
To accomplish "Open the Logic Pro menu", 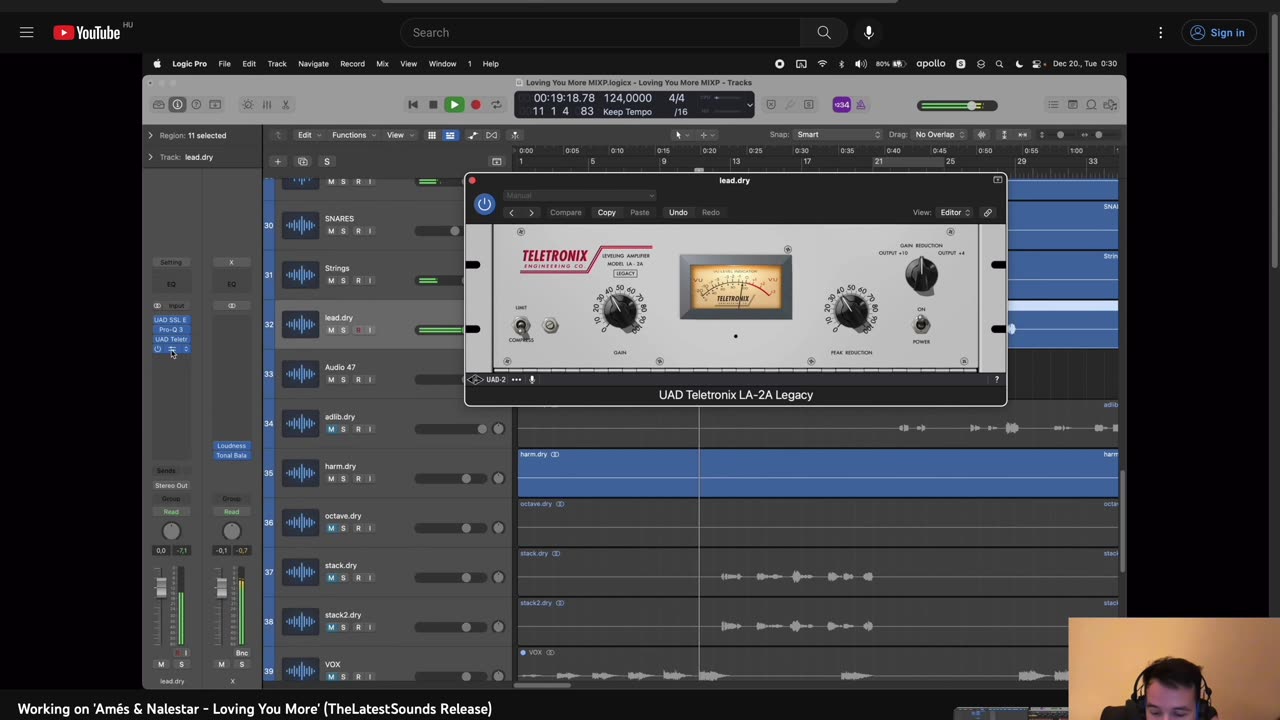I will coord(189,64).
